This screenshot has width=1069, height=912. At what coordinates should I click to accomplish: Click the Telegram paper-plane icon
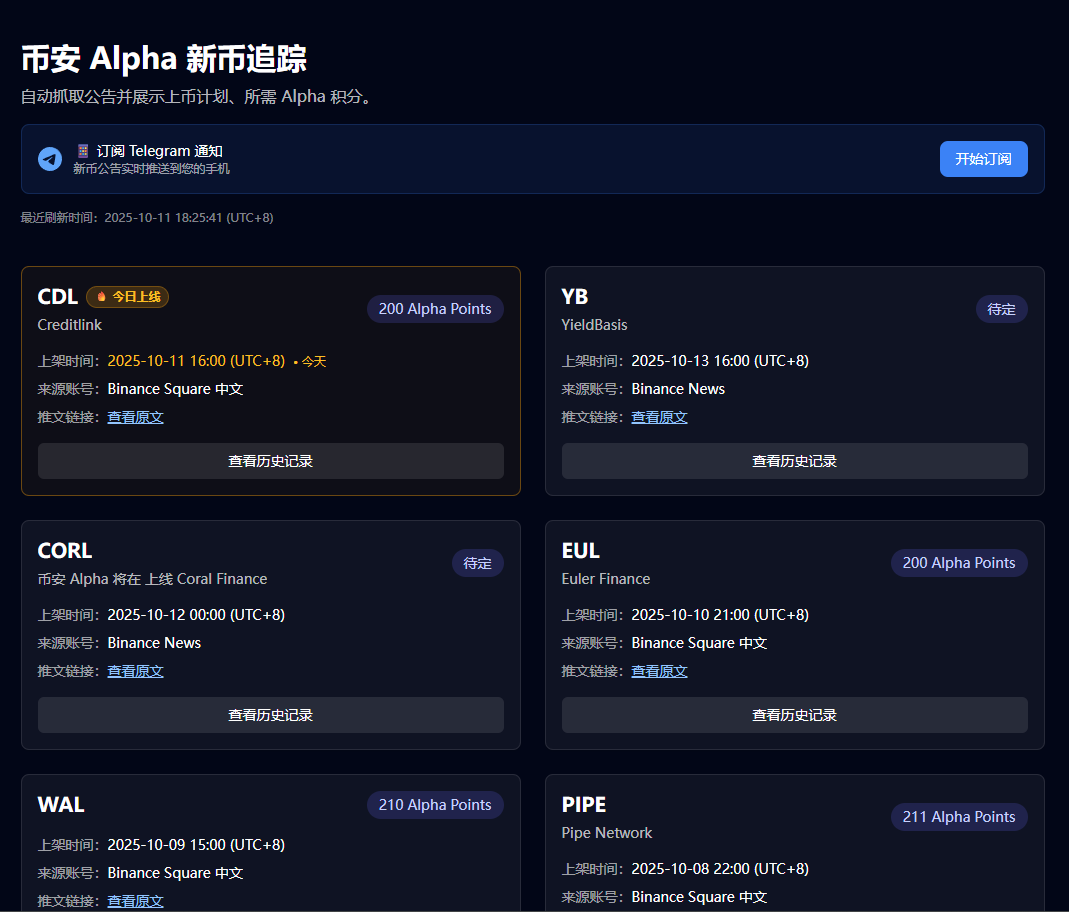coord(50,159)
